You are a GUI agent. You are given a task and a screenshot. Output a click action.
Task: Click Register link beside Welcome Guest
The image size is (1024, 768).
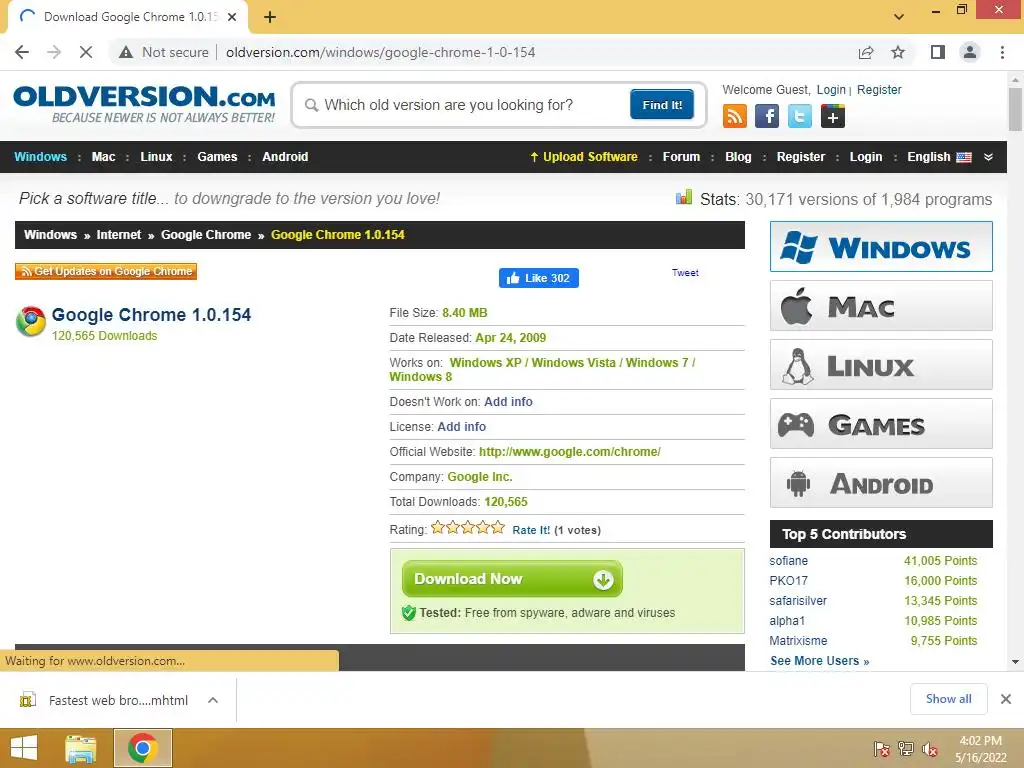point(878,89)
